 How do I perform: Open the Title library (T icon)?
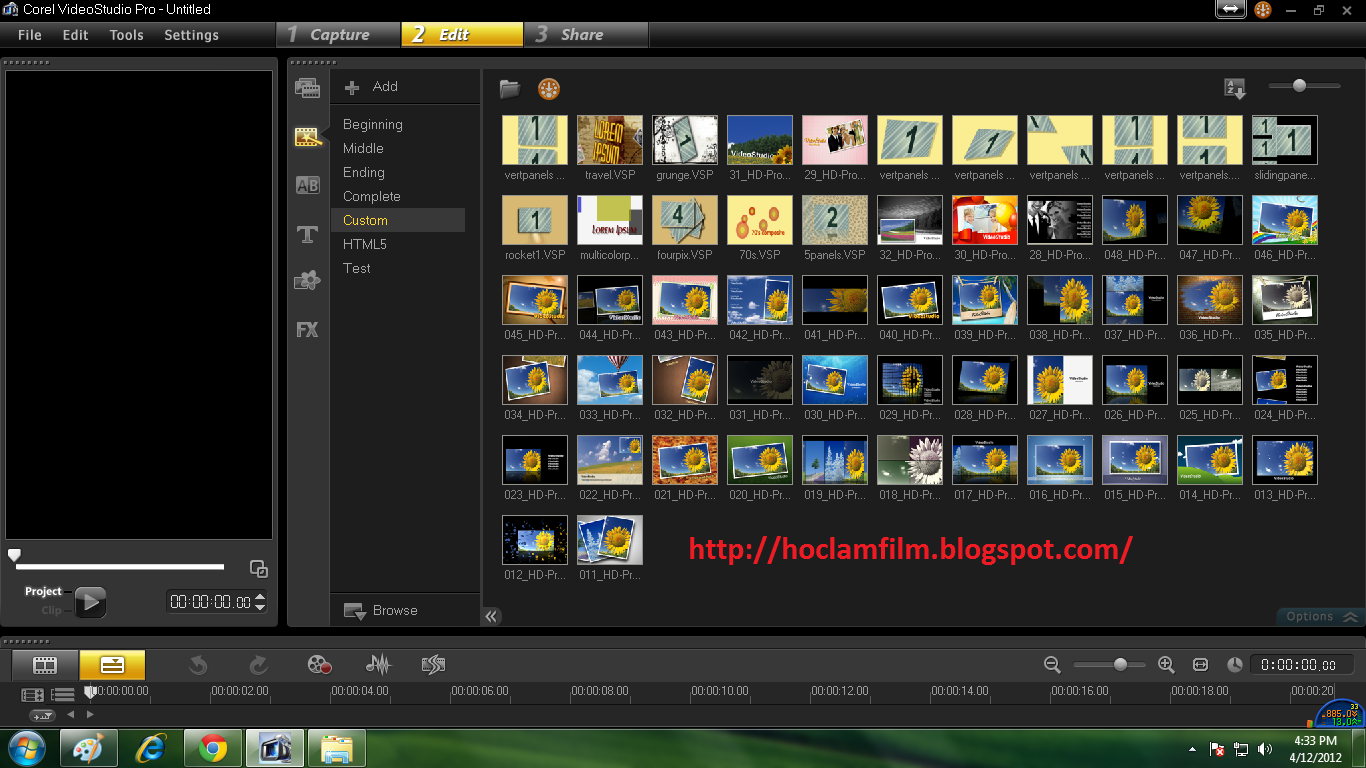point(307,234)
